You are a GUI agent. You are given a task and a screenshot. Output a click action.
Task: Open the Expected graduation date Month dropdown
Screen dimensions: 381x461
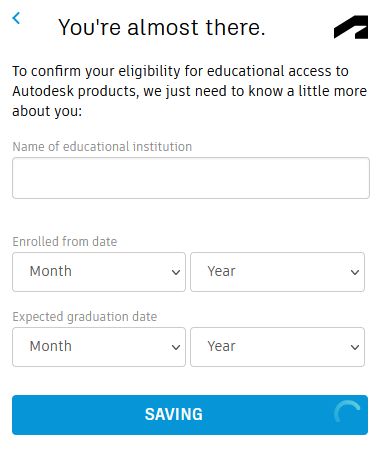[x=99, y=347]
